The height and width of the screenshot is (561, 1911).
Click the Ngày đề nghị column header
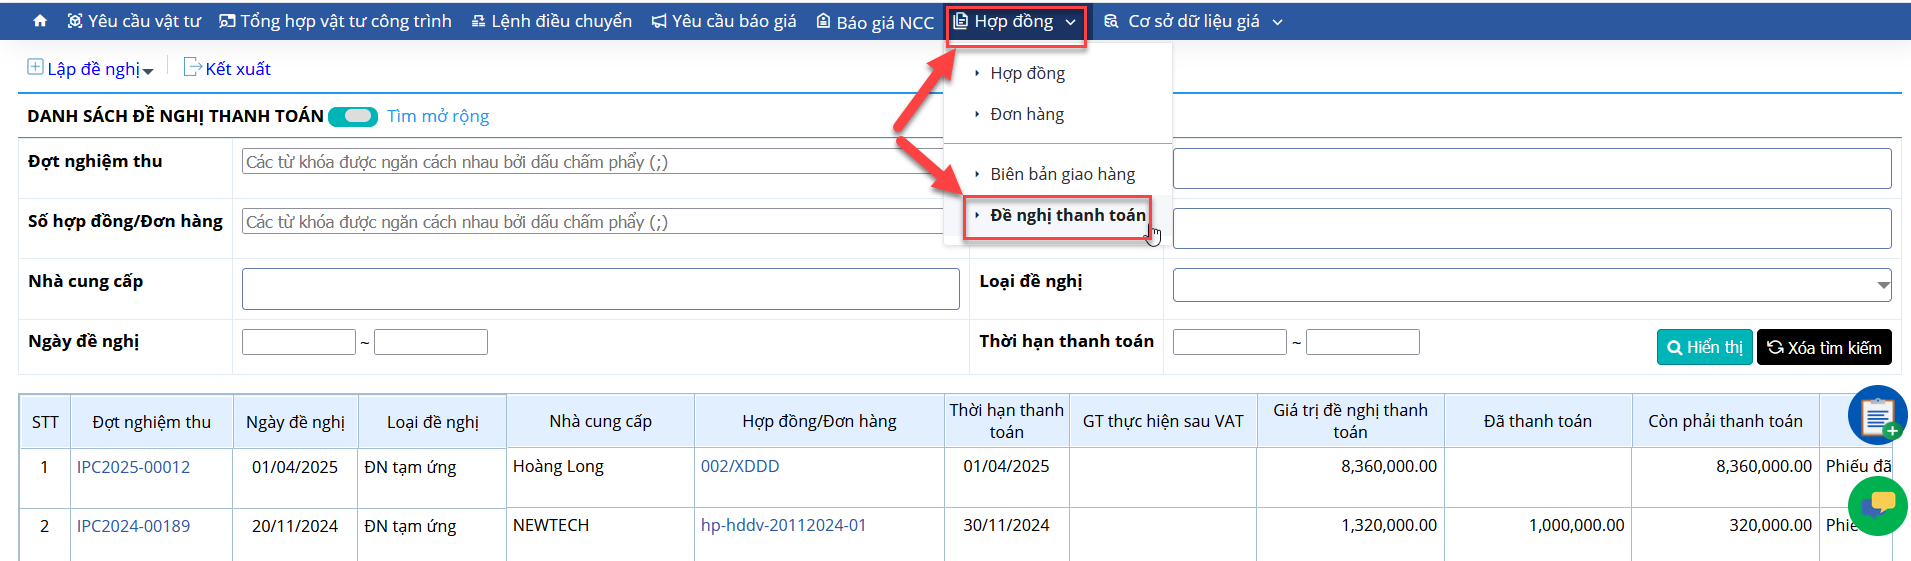pyautogui.click(x=295, y=422)
